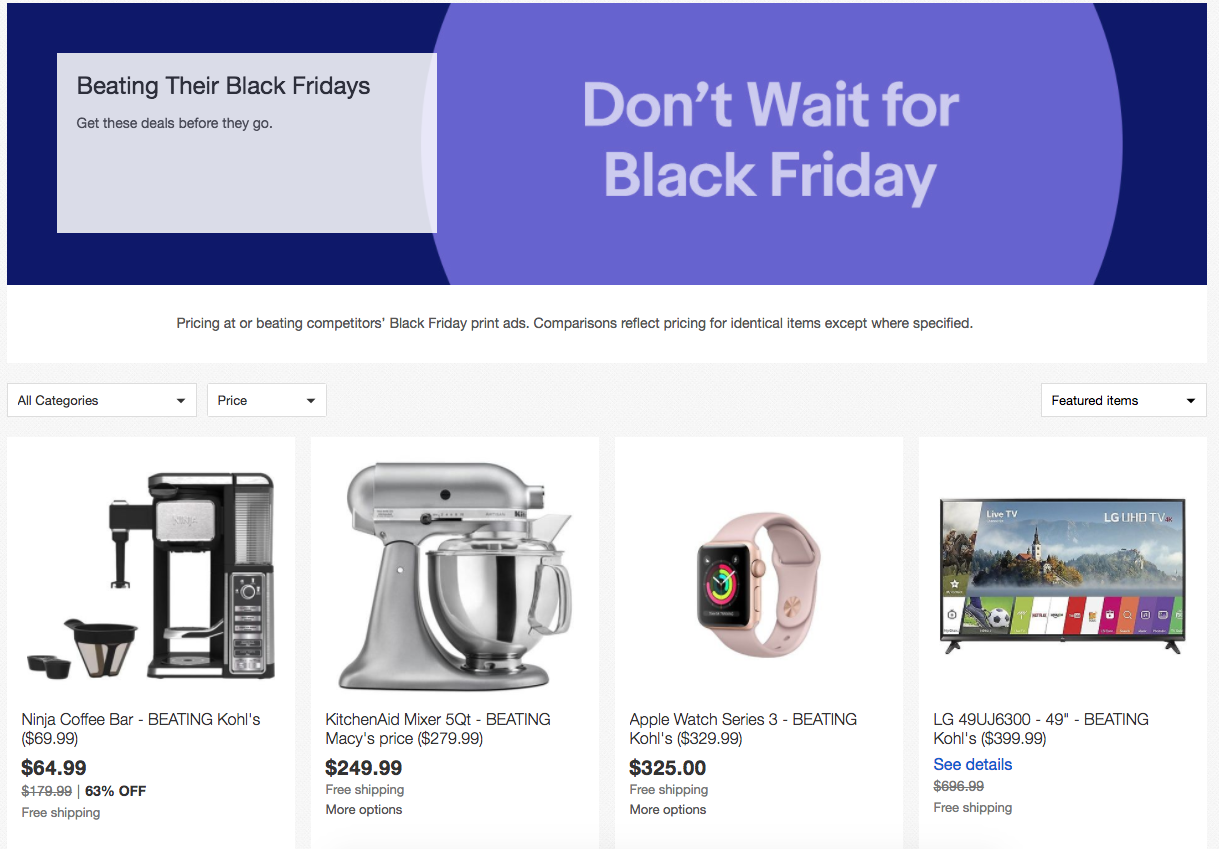Click the Don't Wait for Black Friday banner
The image size is (1219, 849).
click(x=771, y=143)
